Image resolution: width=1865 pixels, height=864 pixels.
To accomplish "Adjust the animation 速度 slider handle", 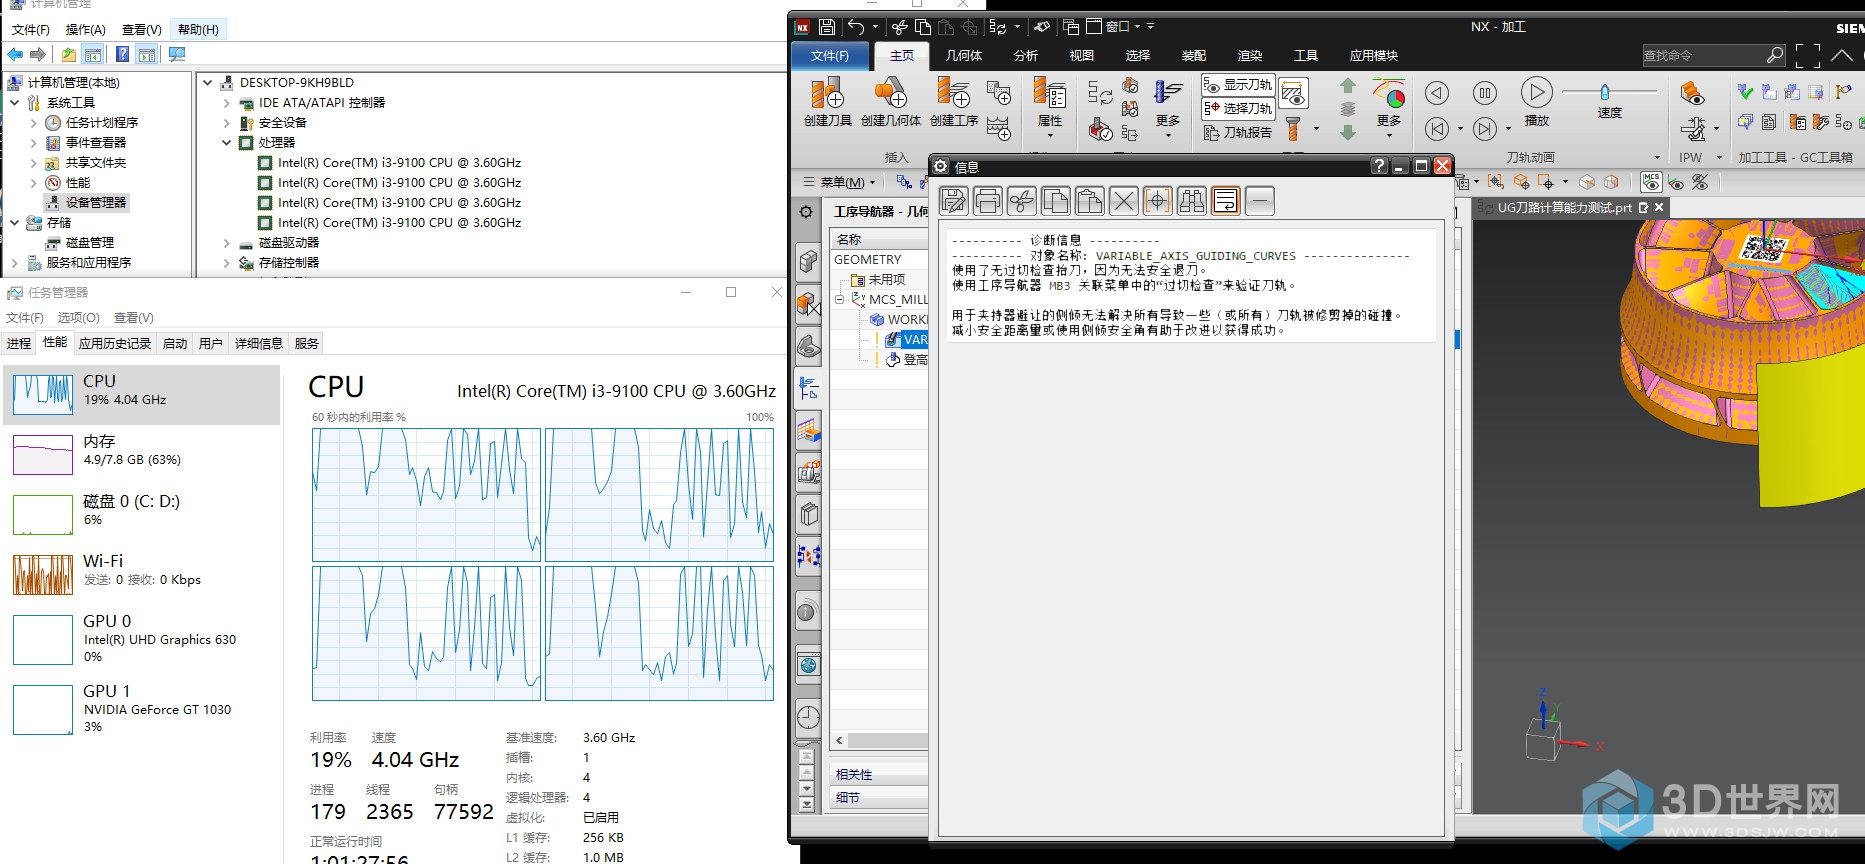I will tap(1604, 92).
